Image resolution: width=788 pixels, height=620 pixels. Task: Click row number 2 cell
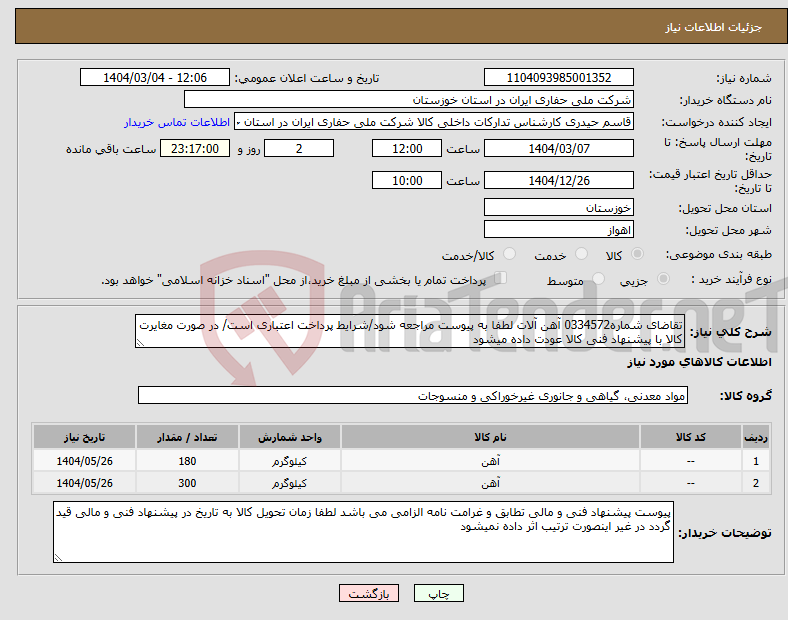tap(755, 483)
